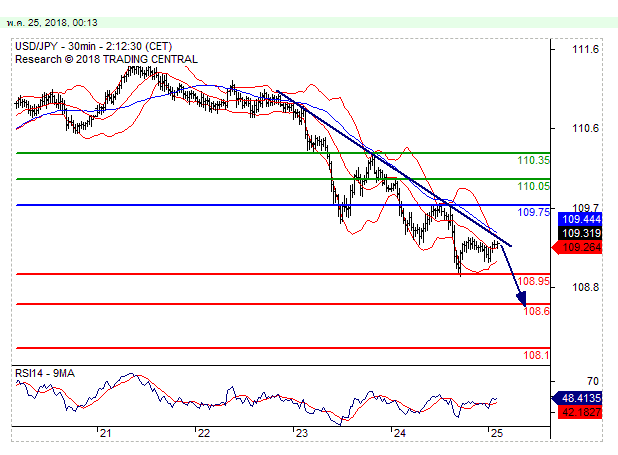Screen dimensions: 618x455
Task: Click the red 108.95 support label
Action: [533, 281]
